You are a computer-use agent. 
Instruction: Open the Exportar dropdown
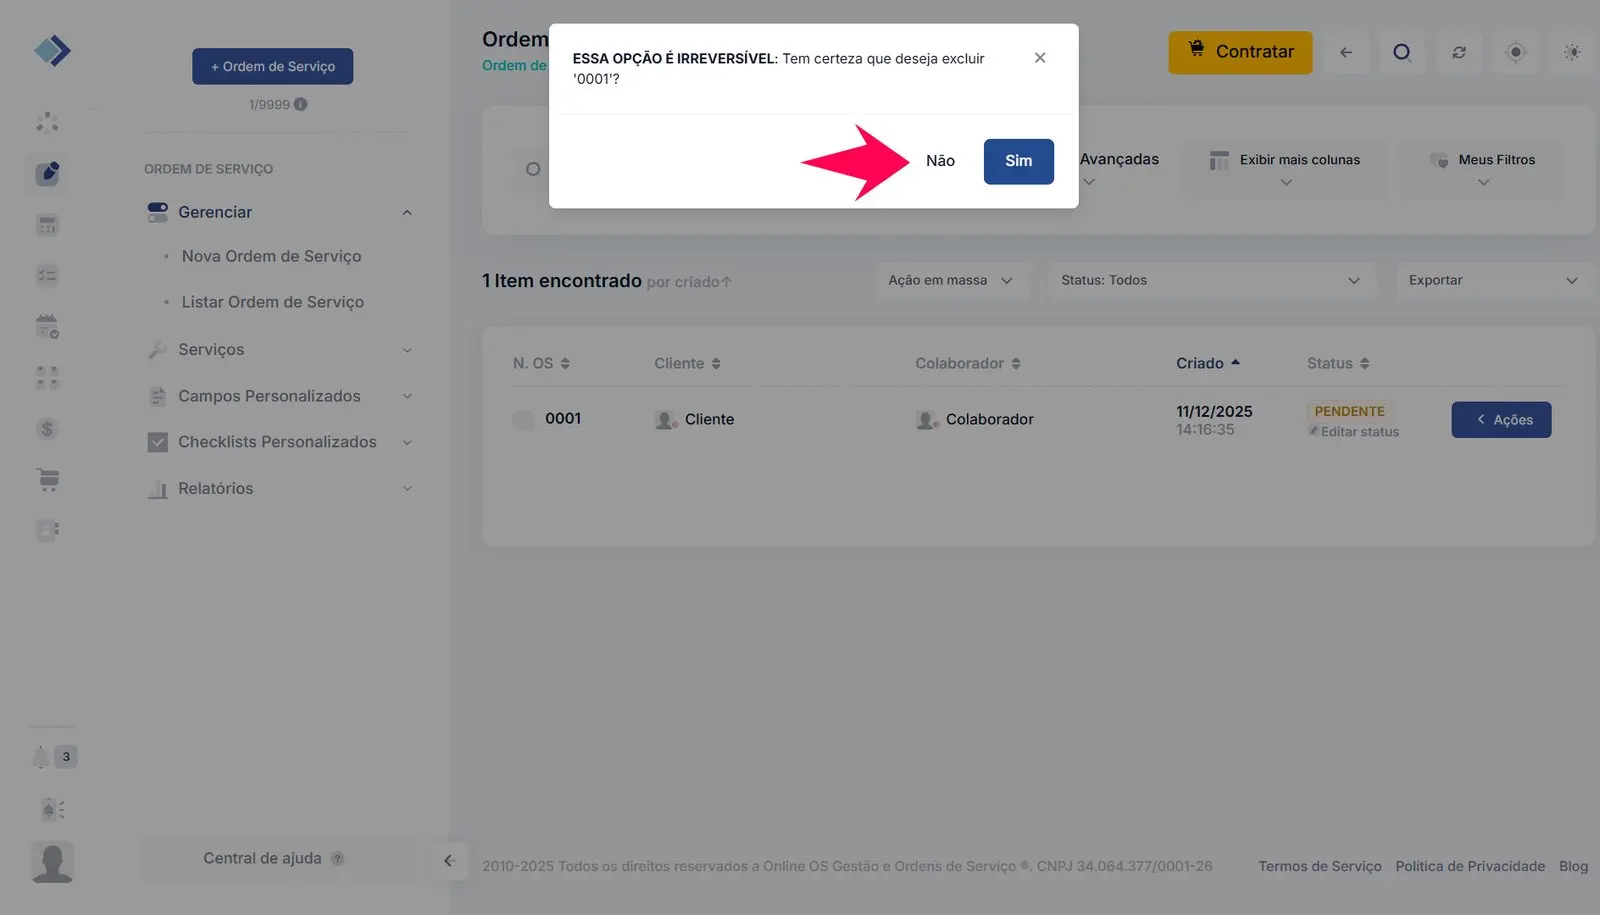coord(1492,281)
